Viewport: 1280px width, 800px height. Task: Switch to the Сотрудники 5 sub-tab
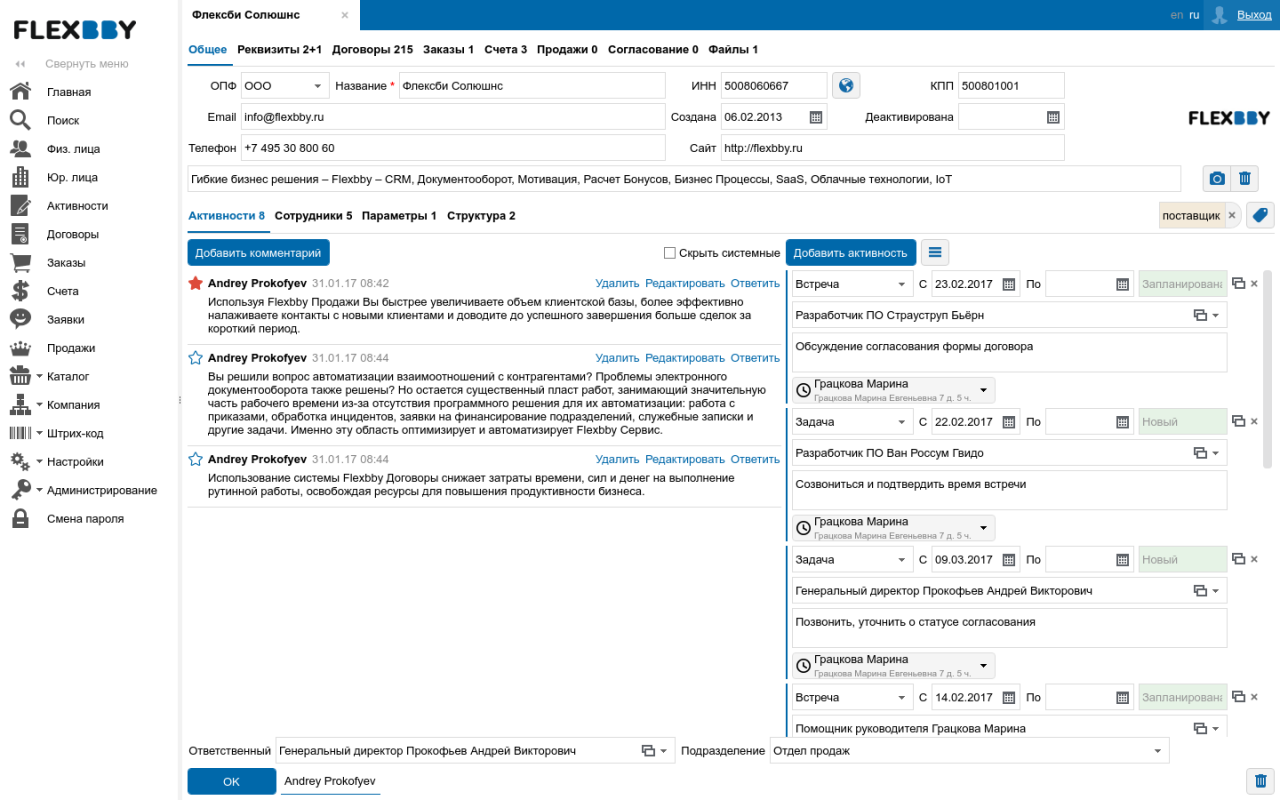pyautogui.click(x=313, y=216)
